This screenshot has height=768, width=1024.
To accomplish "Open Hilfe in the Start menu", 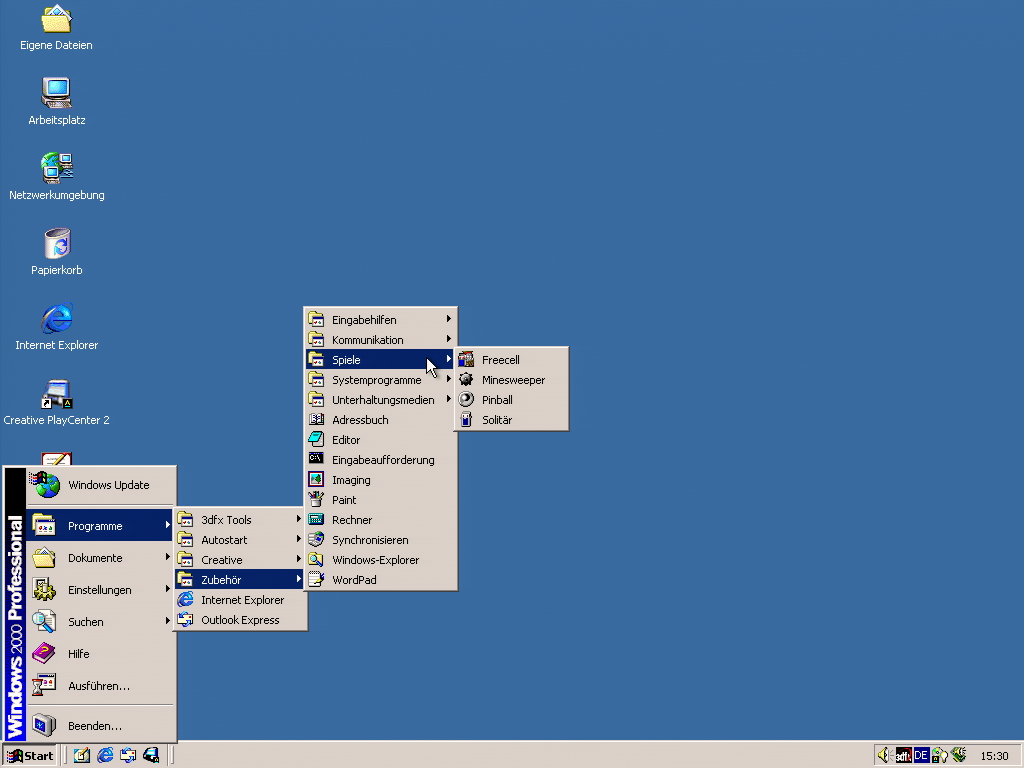I will (101, 654).
